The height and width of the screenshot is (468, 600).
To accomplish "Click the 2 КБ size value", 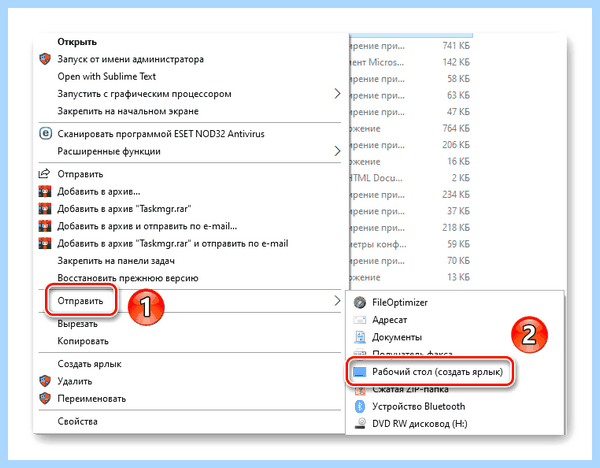I will click(461, 178).
